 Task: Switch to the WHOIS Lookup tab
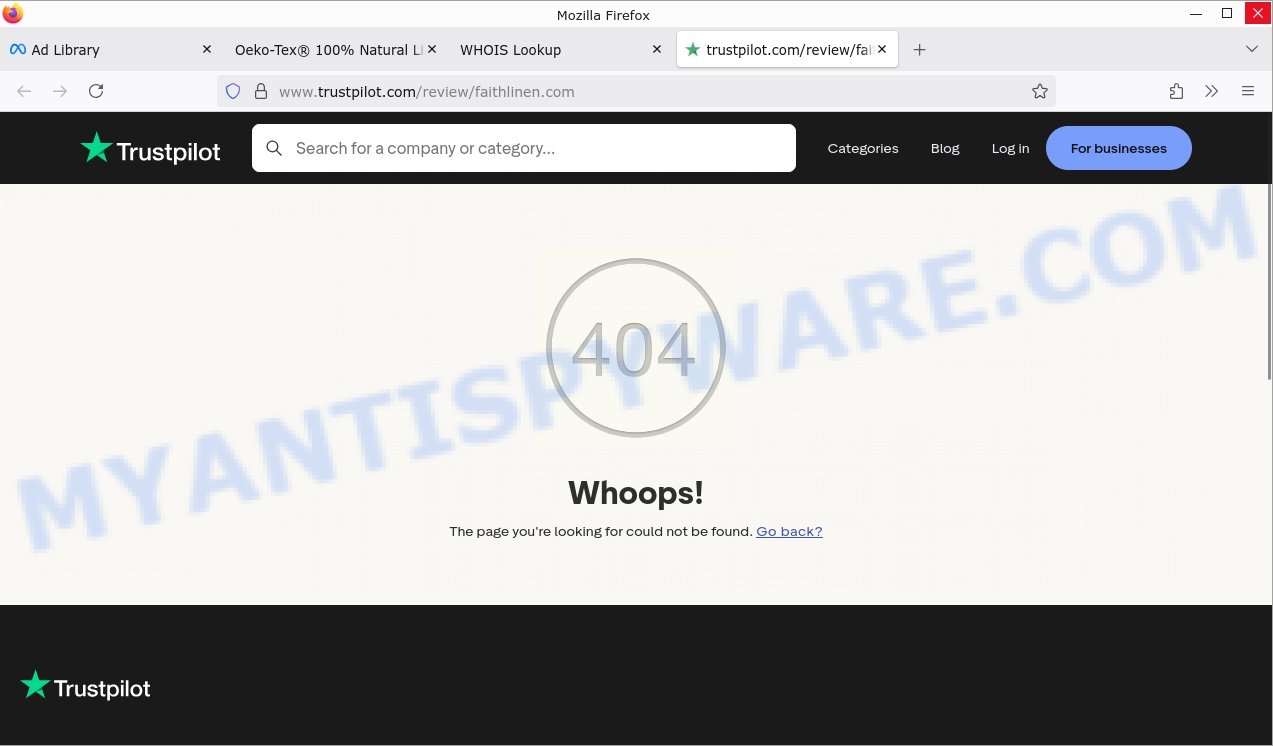click(545, 49)
